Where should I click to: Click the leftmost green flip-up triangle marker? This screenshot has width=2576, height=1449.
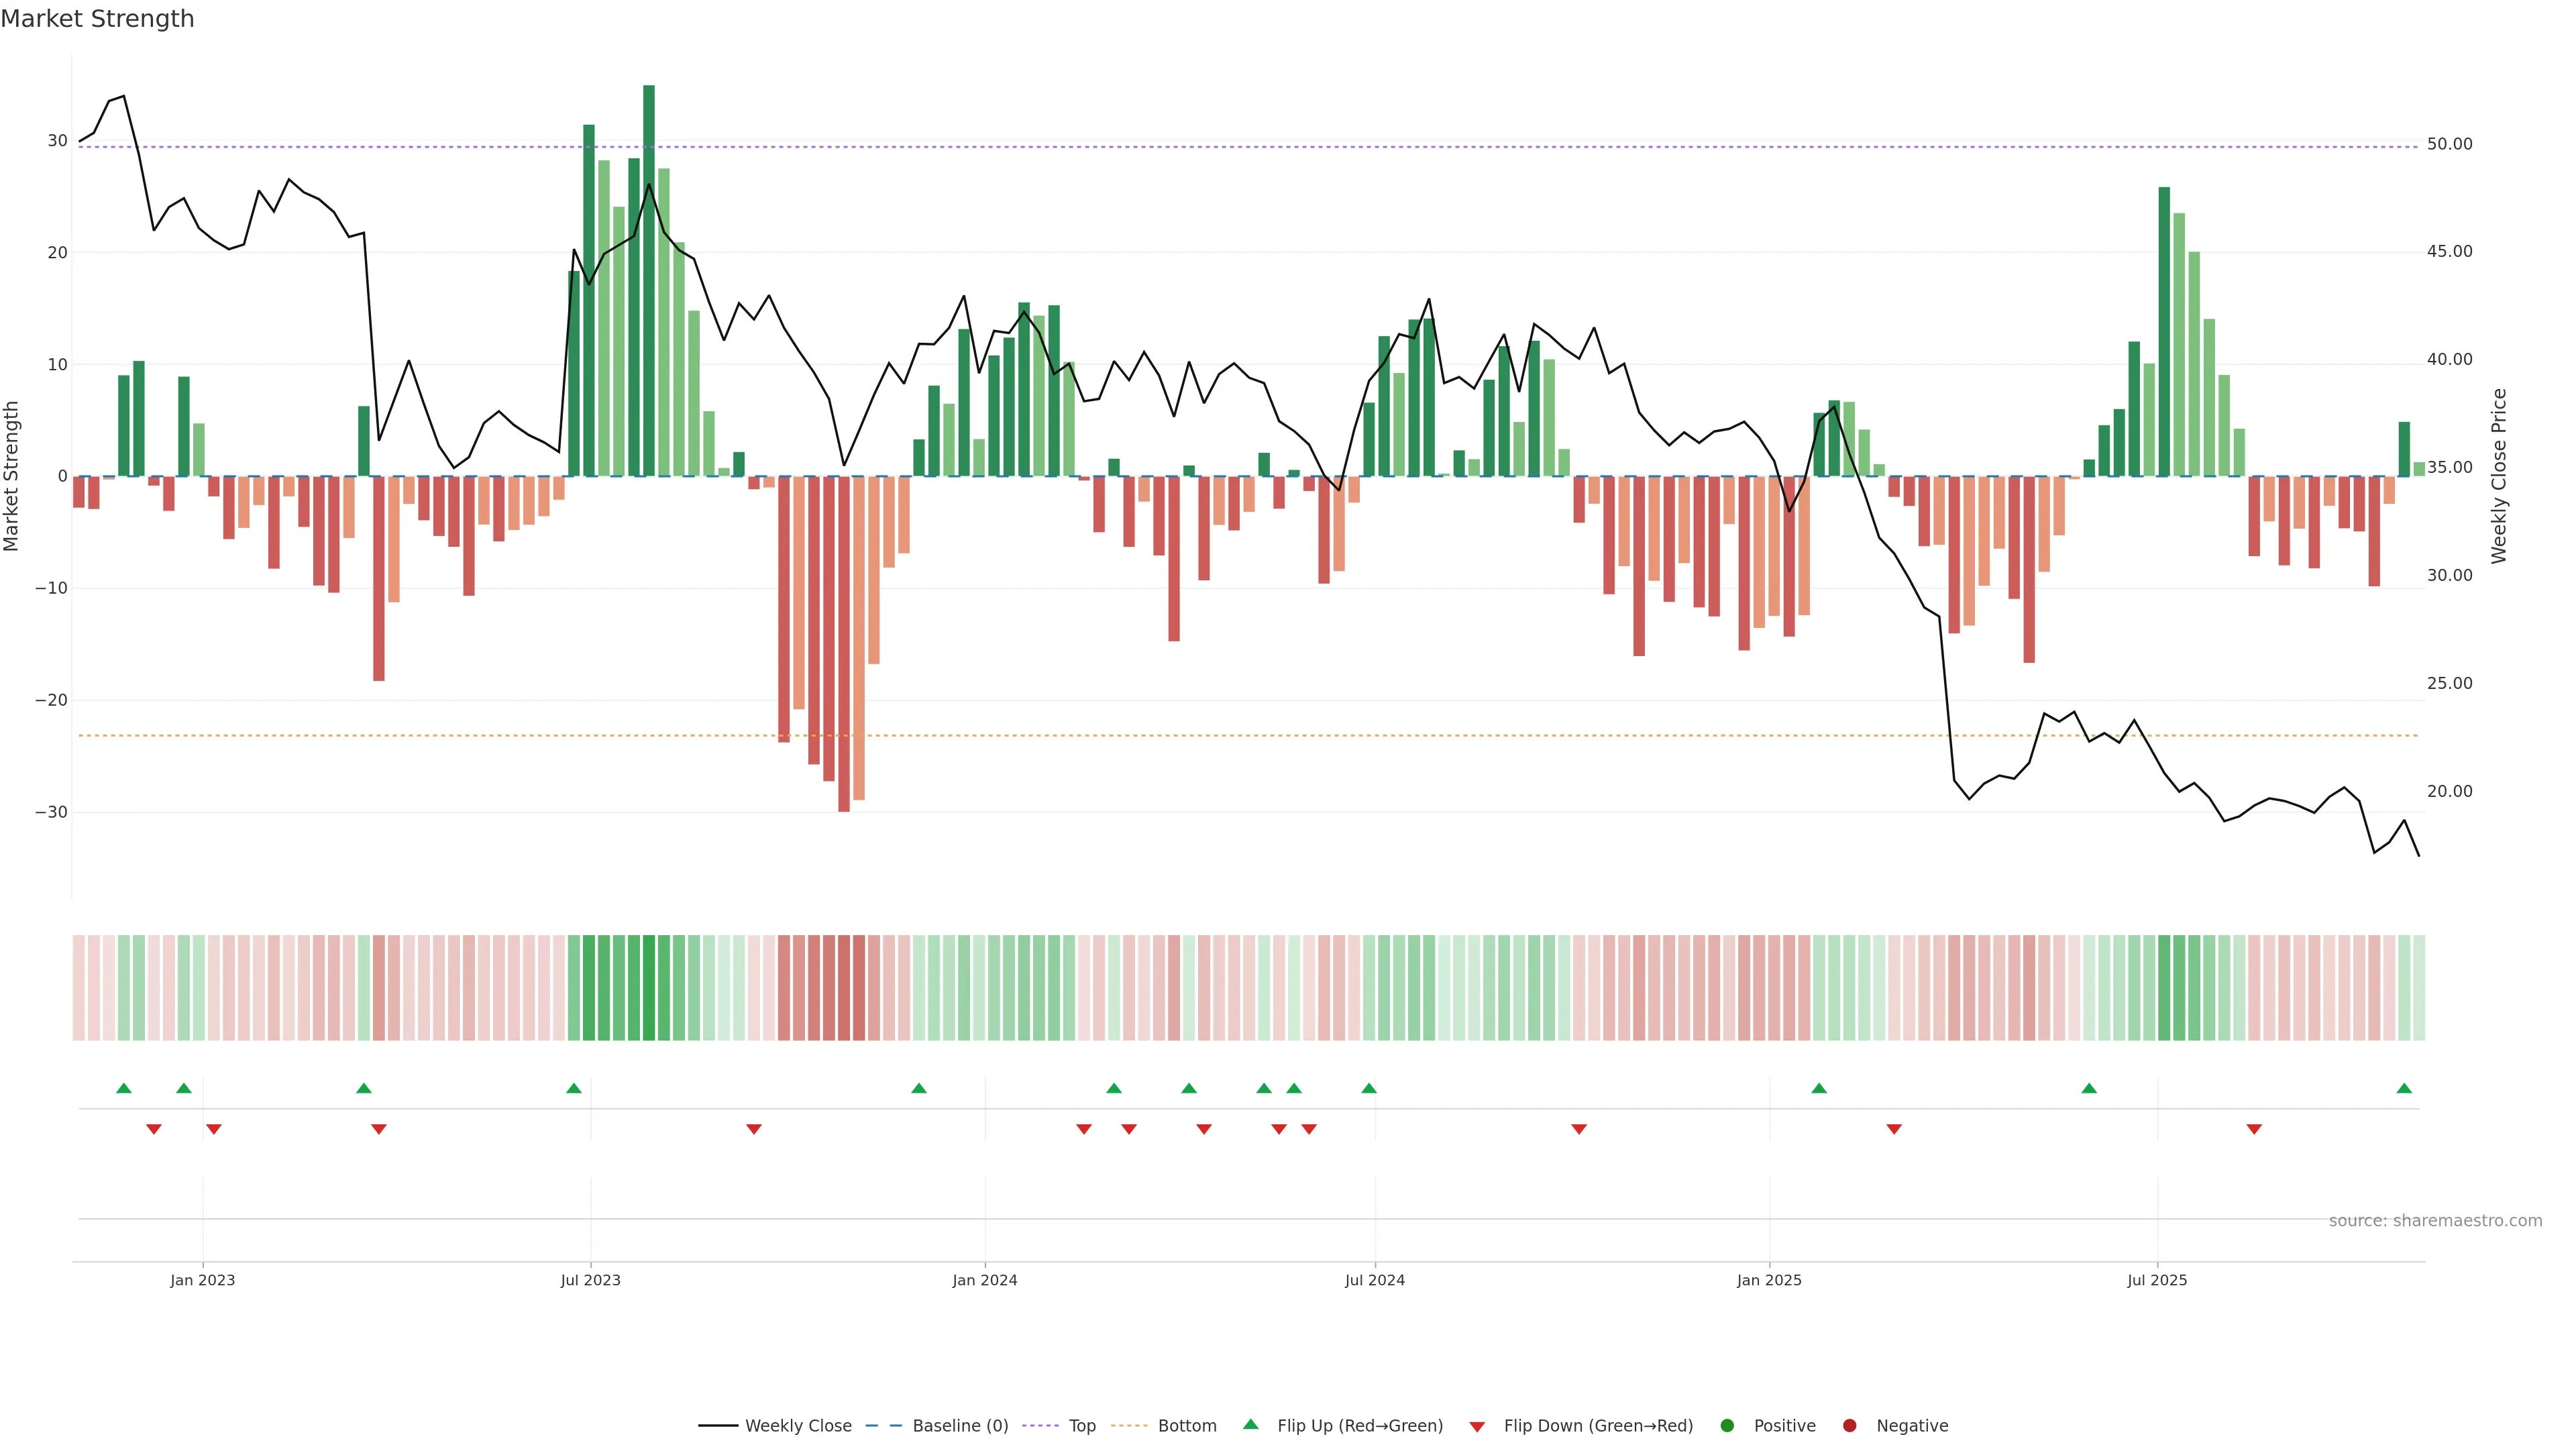[124, 1088]
